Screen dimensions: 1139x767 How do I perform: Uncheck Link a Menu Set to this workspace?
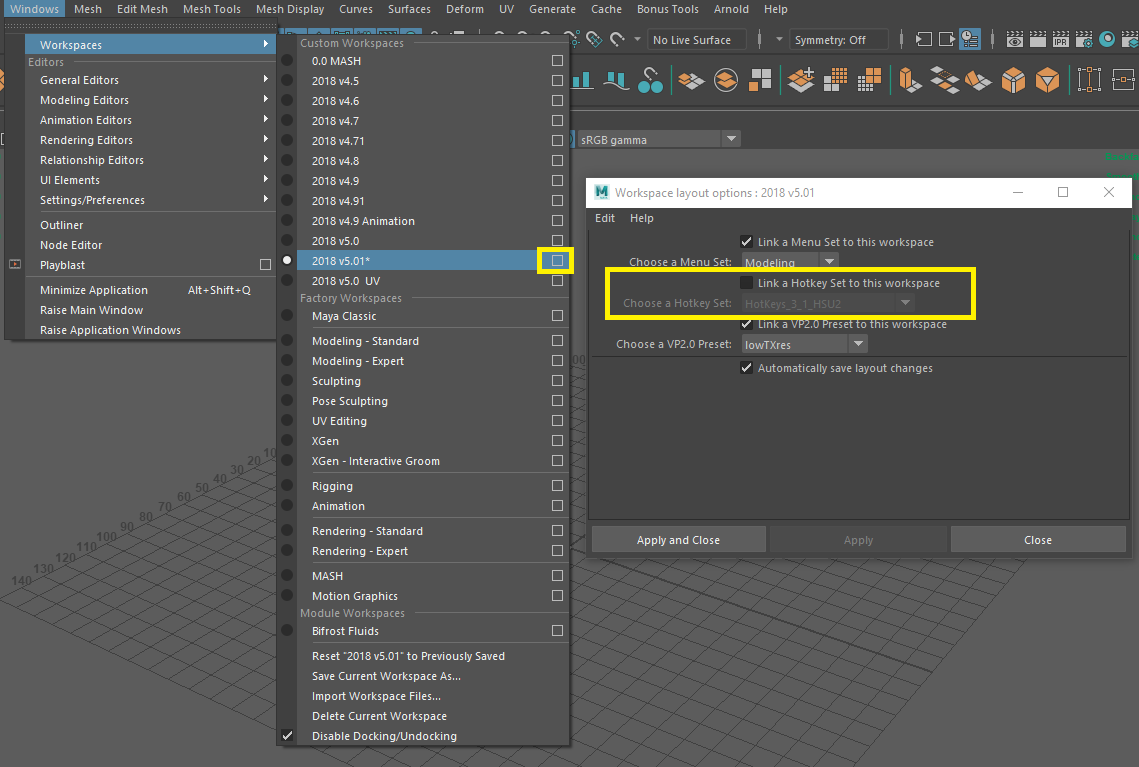click(746, 241)
